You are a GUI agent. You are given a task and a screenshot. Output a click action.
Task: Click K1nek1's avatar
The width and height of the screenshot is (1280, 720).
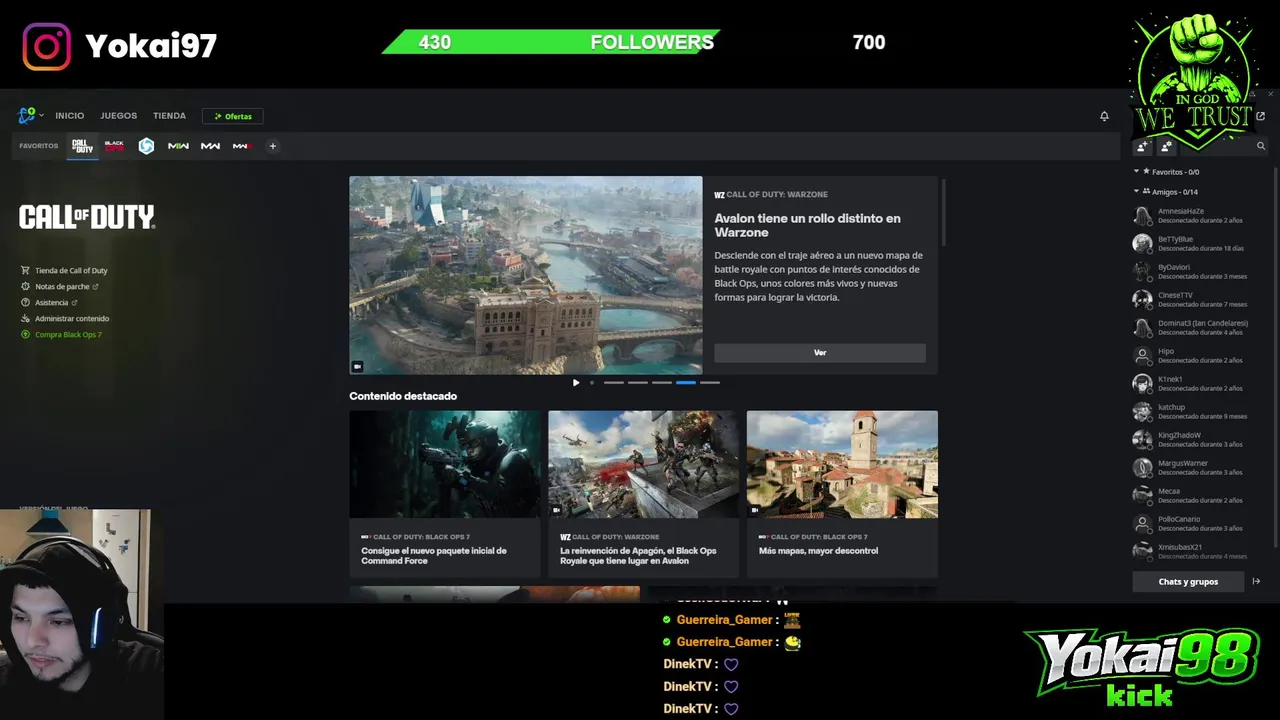[x=1142, y=383]
